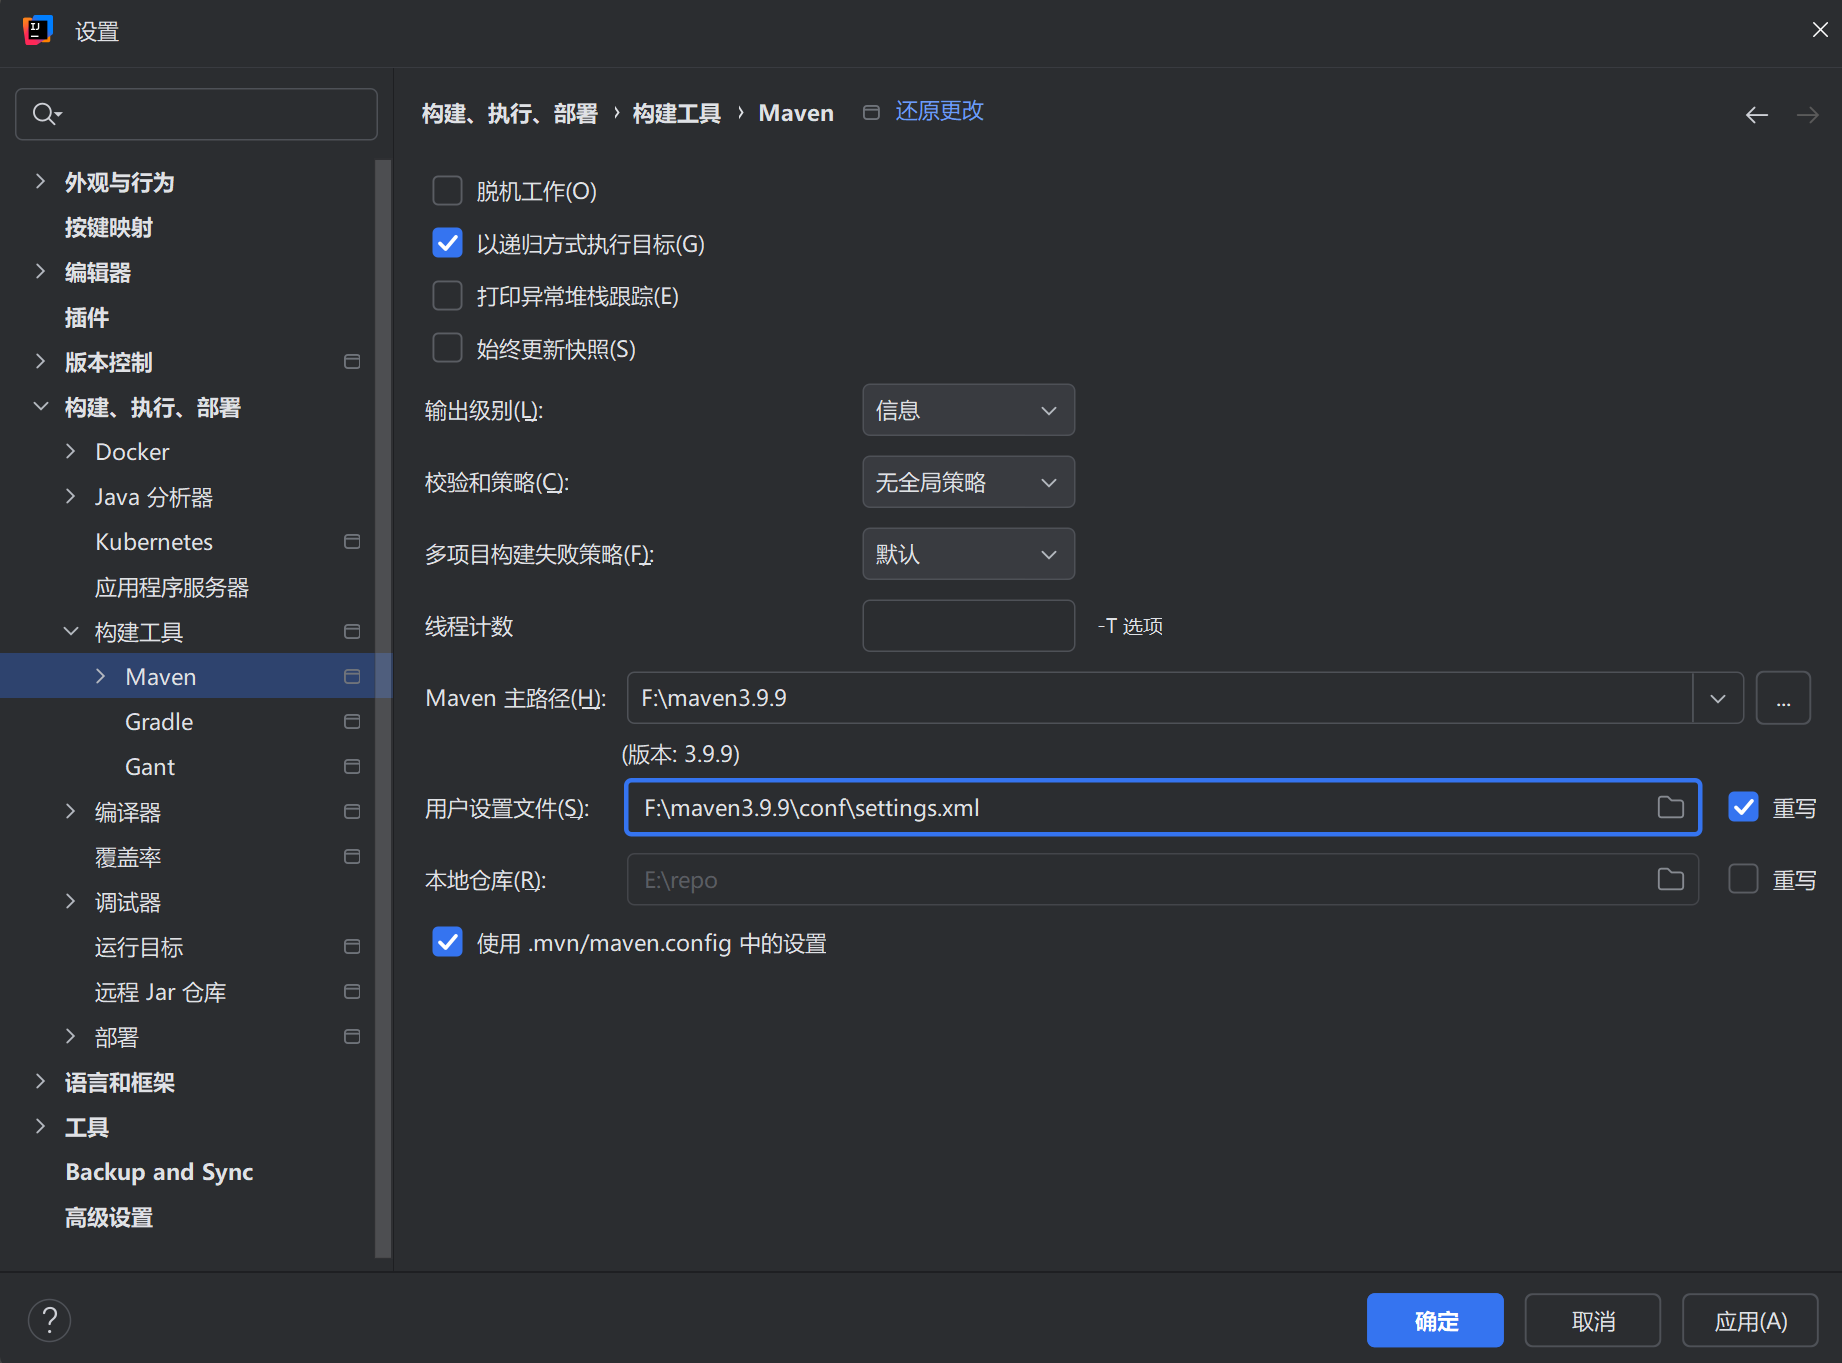The image size is (1842, 1363).
Task: Click the settings search input box
Action: 196,114
